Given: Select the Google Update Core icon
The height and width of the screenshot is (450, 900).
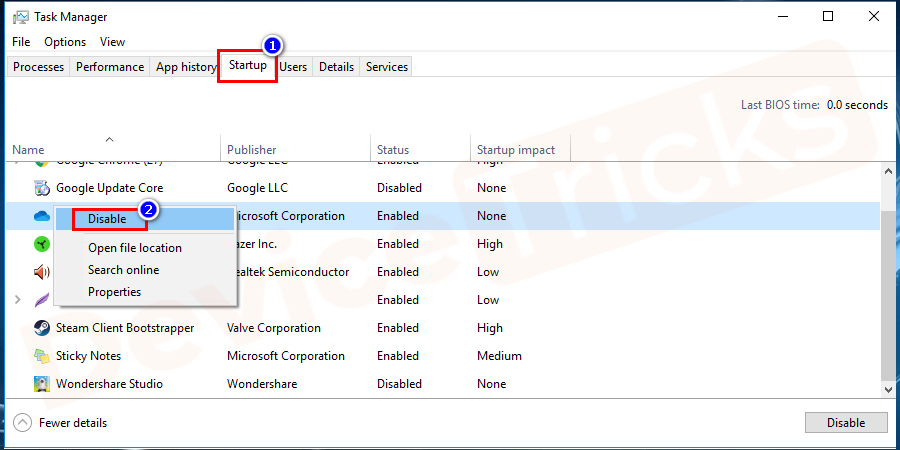Looking at the screenshot, I should click(42, 188).
